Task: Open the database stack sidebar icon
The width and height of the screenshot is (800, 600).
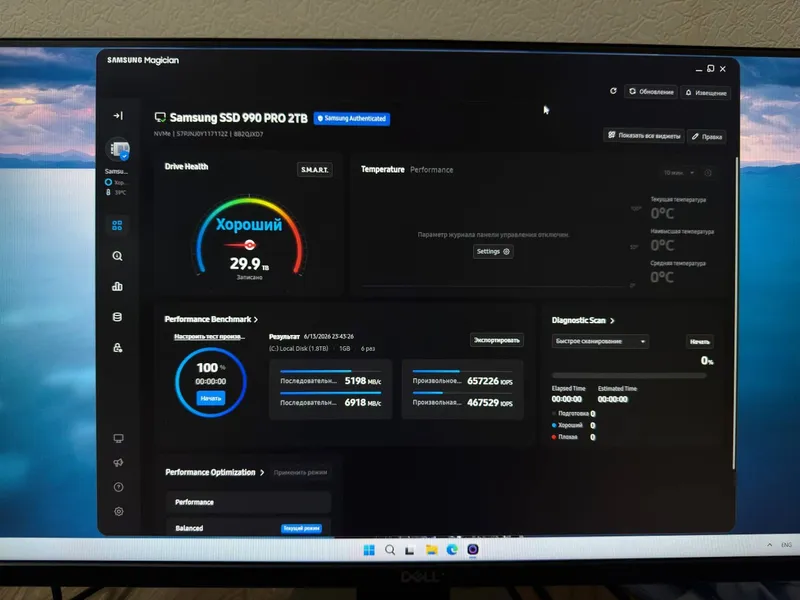Action: 117,317
